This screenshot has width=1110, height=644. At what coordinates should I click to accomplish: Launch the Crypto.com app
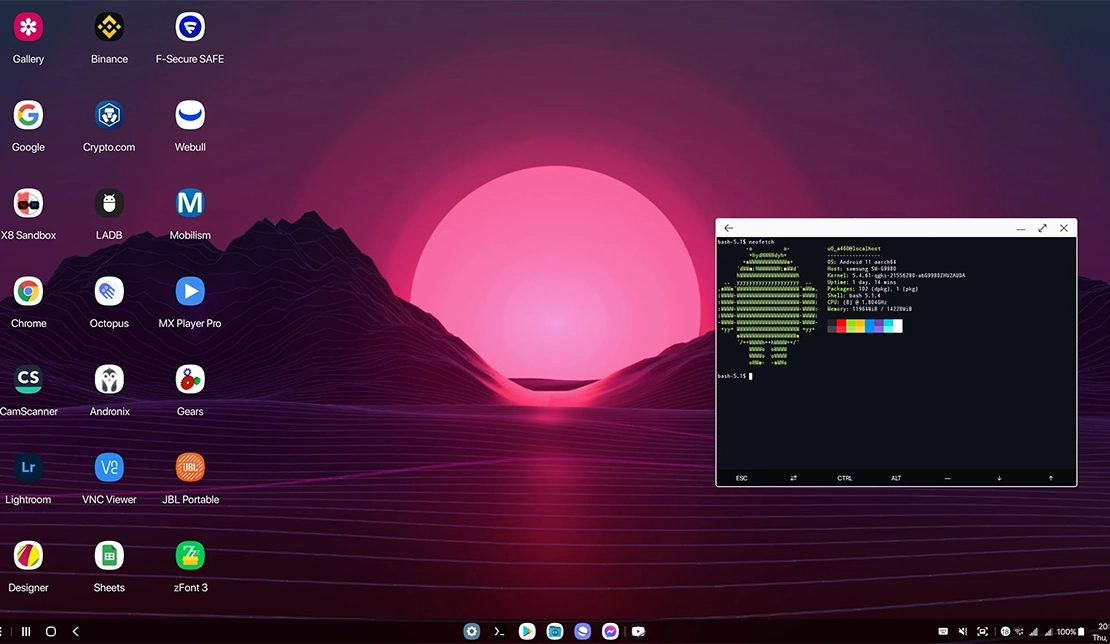click(108, 115)
